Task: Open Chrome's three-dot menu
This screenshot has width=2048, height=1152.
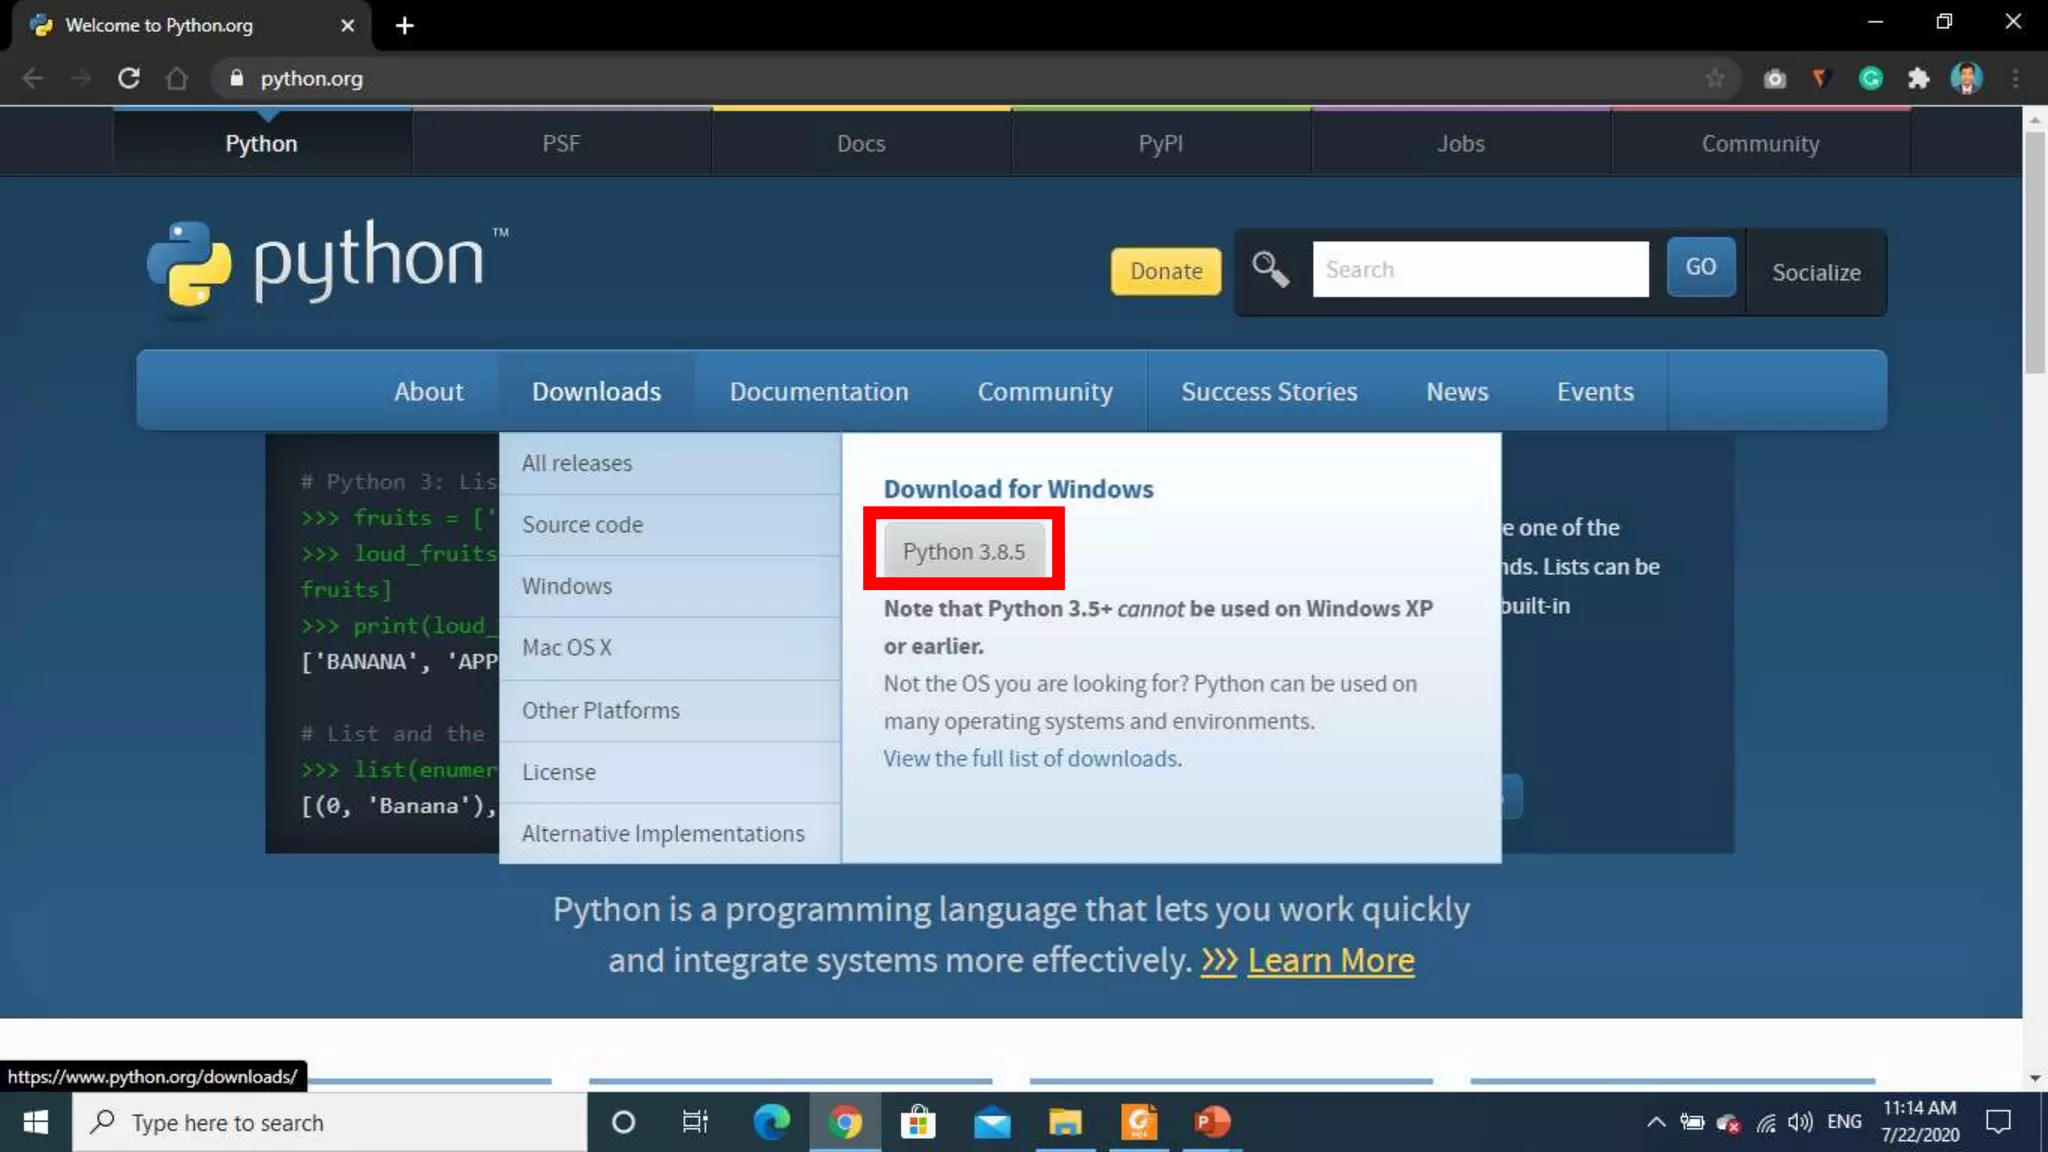Action: click(2015, 78)
